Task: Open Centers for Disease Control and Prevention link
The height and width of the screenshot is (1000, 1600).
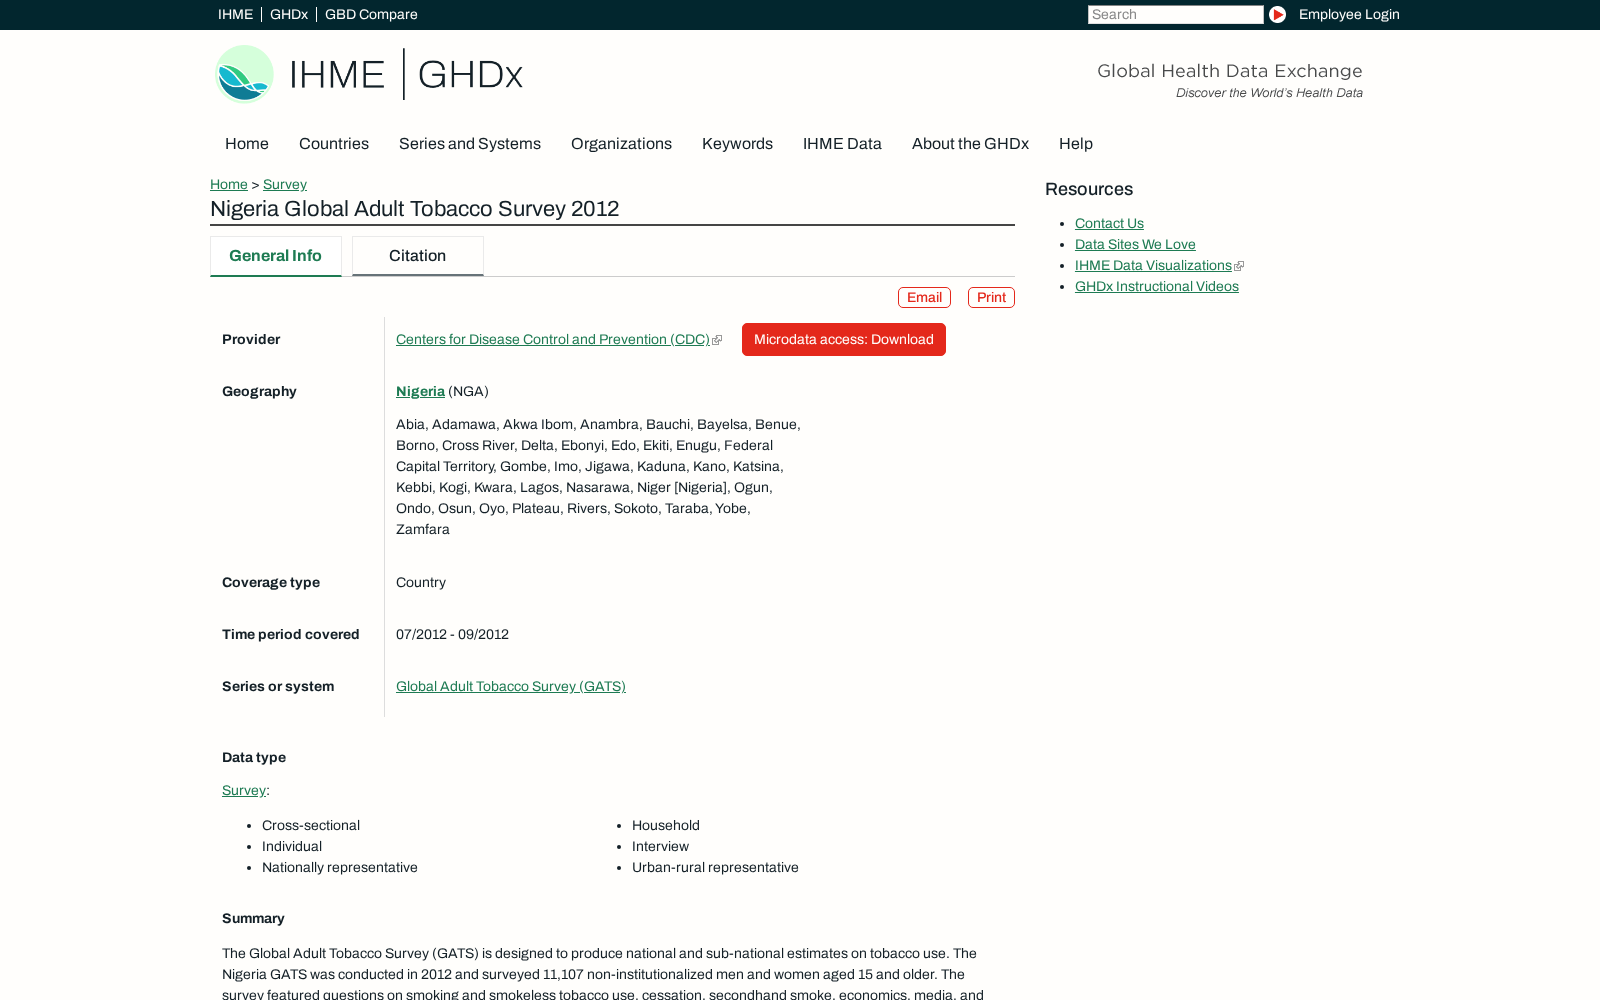Action: [x=553, y=340]
